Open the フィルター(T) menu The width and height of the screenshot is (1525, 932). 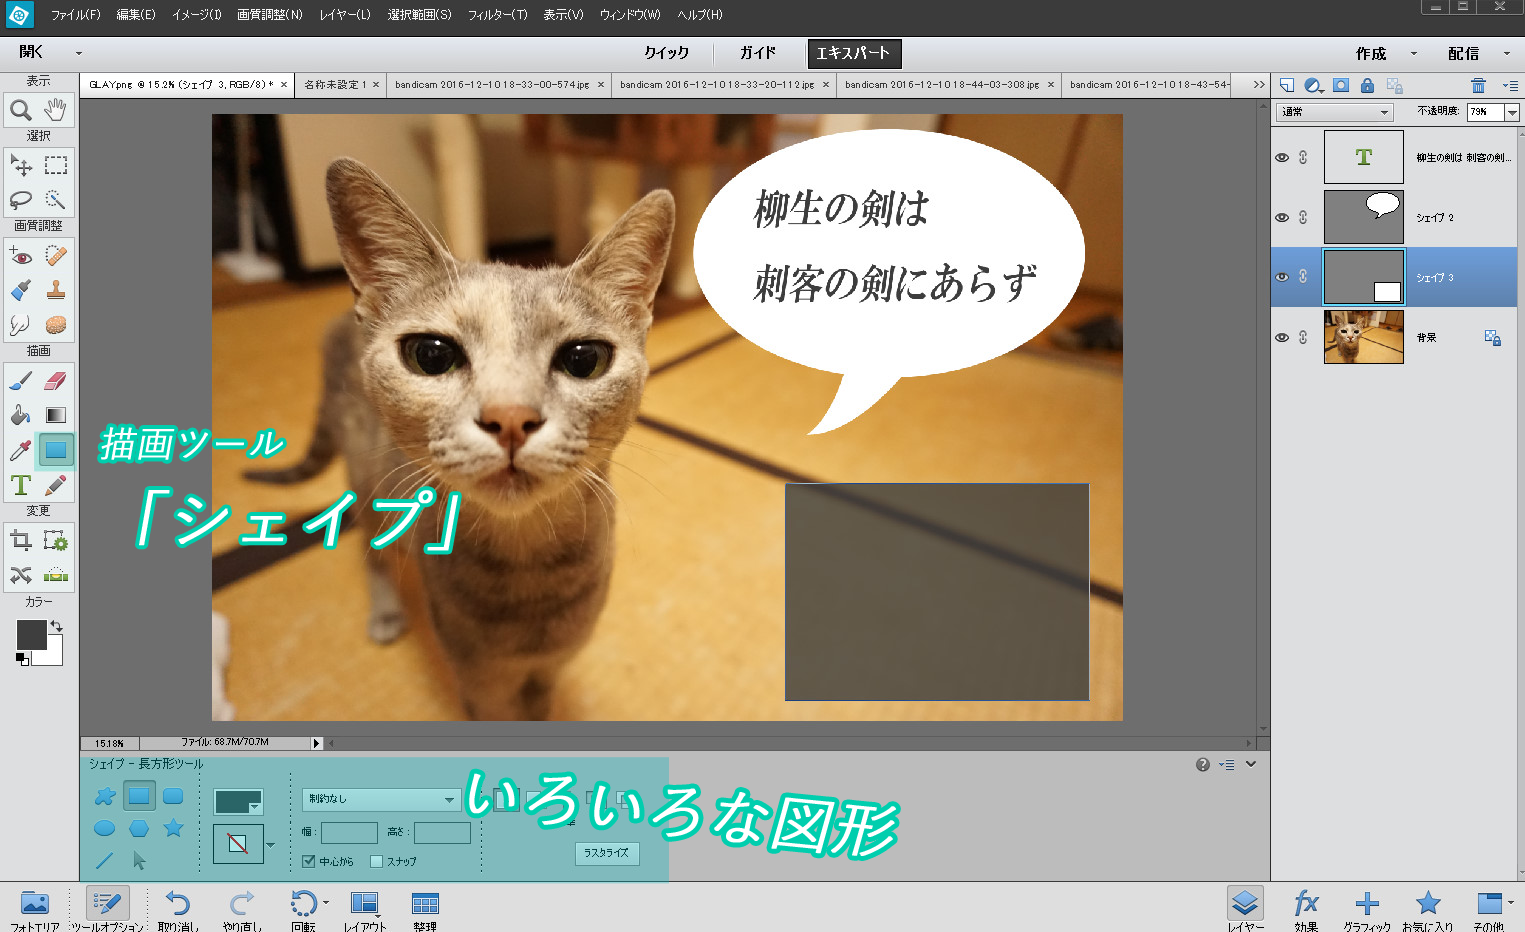[498, 15]
